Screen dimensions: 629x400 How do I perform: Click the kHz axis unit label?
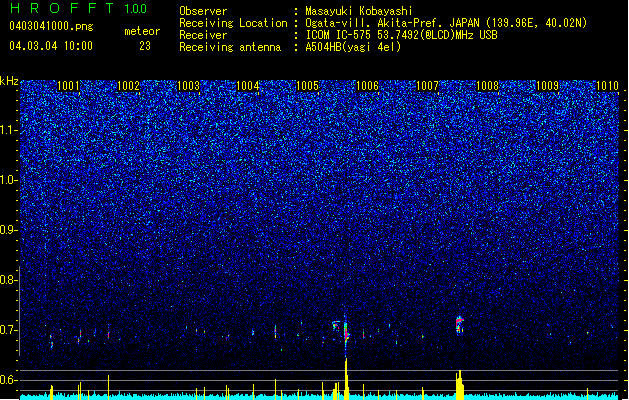[x=9, y=81]
